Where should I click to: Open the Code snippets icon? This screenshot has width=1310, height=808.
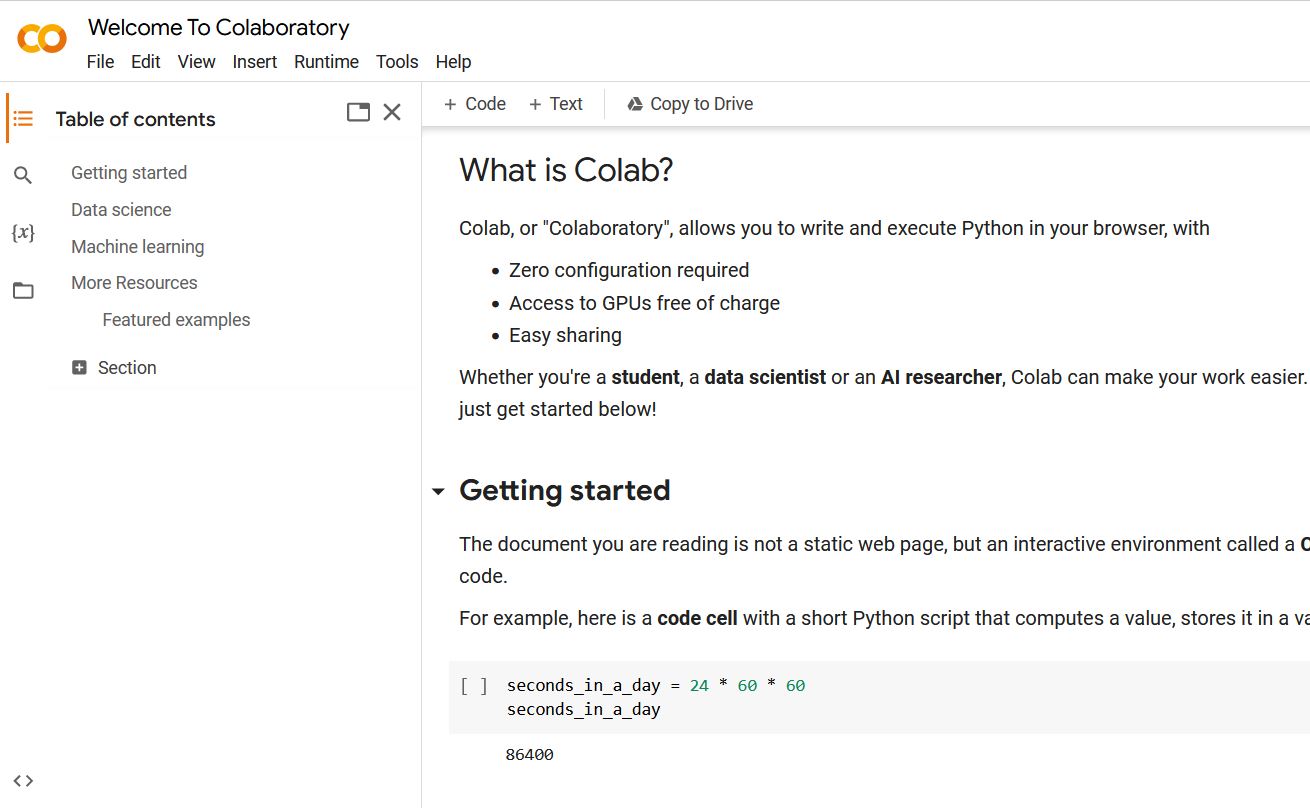pos(23,781)
